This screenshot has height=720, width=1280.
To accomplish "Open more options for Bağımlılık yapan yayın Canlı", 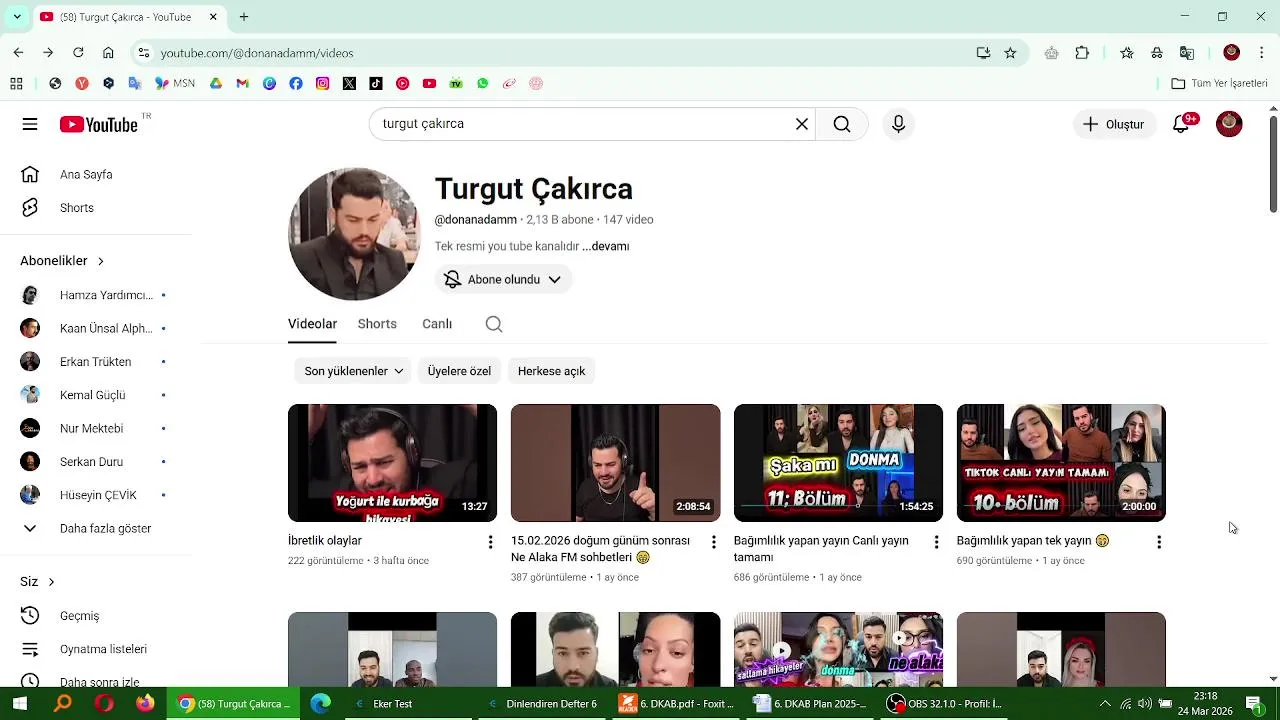I will click(936, 542).
